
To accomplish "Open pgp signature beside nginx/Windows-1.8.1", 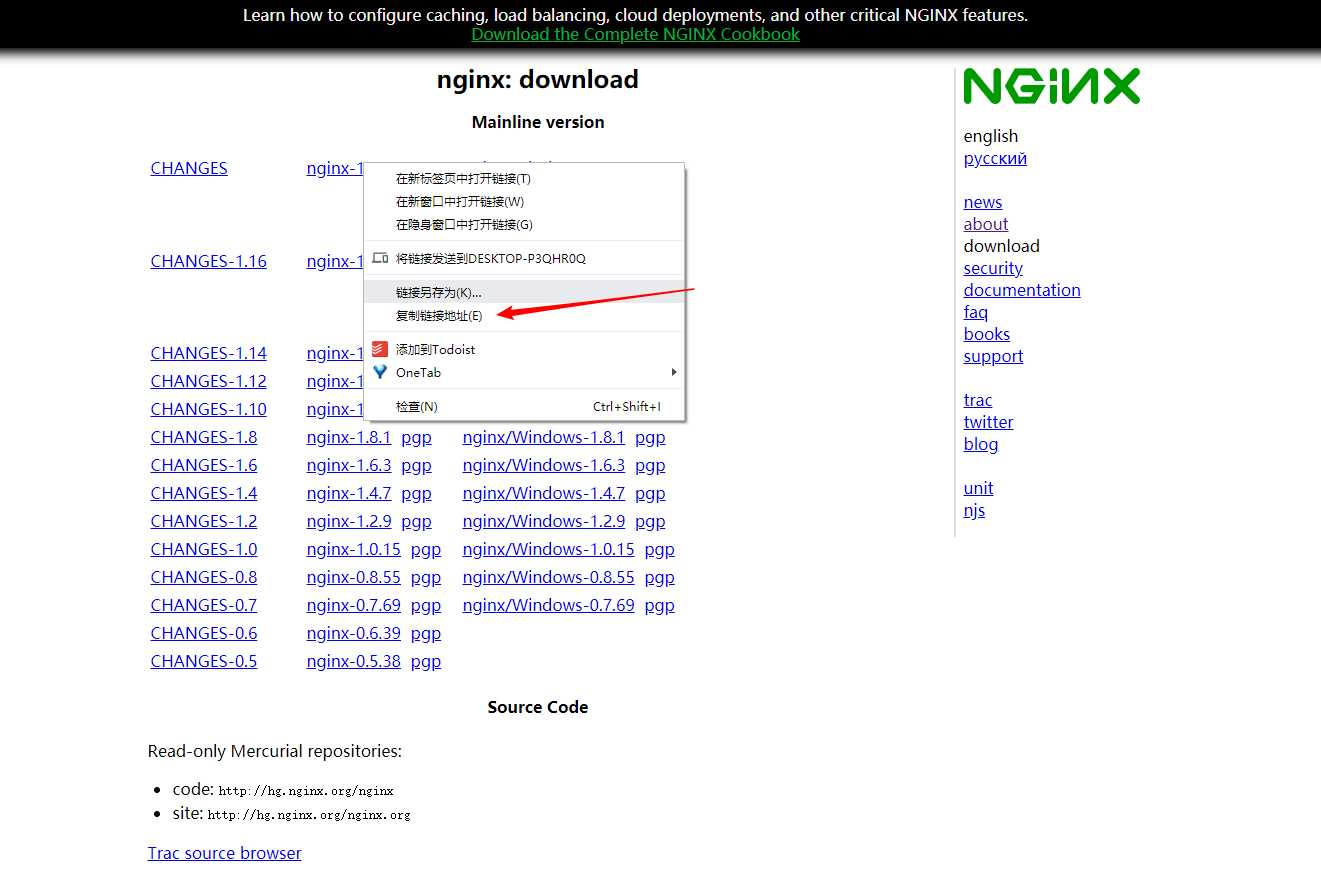I will 650,437.
